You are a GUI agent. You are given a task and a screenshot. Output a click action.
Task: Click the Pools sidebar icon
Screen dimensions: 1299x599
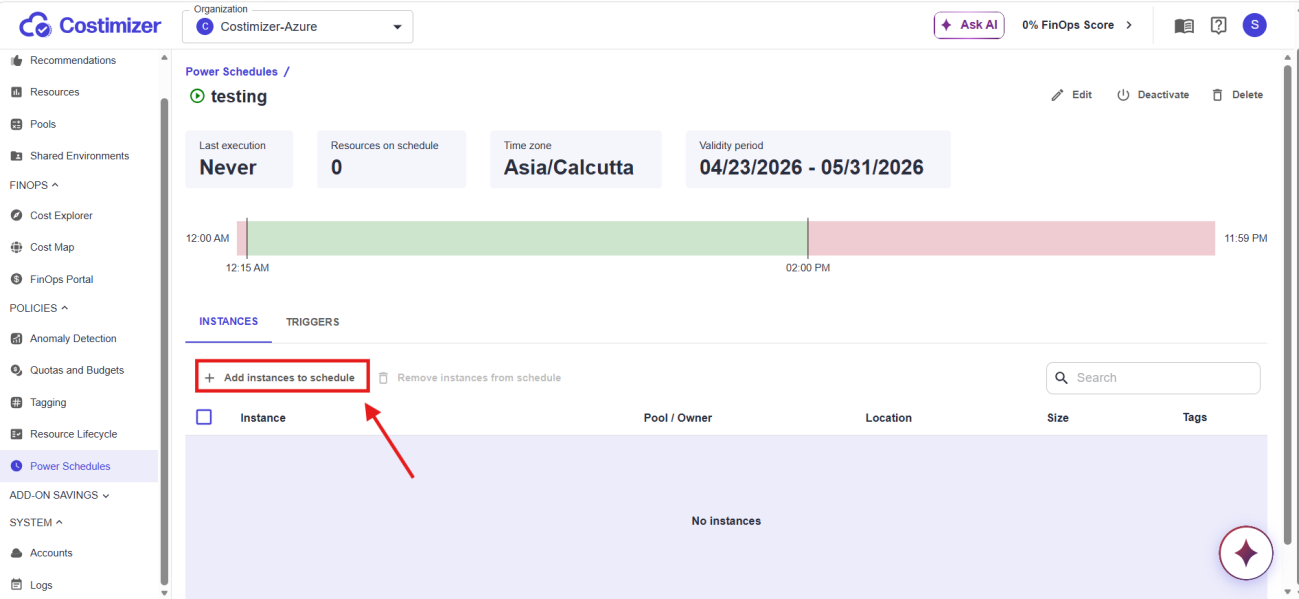click(16, 124)
